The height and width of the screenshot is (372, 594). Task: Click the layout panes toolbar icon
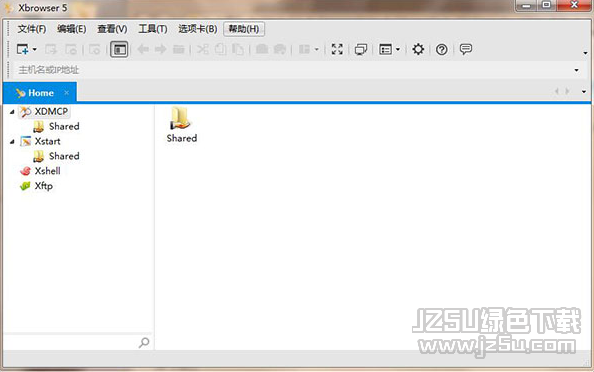pyautogui.click(x=304, y=50)
